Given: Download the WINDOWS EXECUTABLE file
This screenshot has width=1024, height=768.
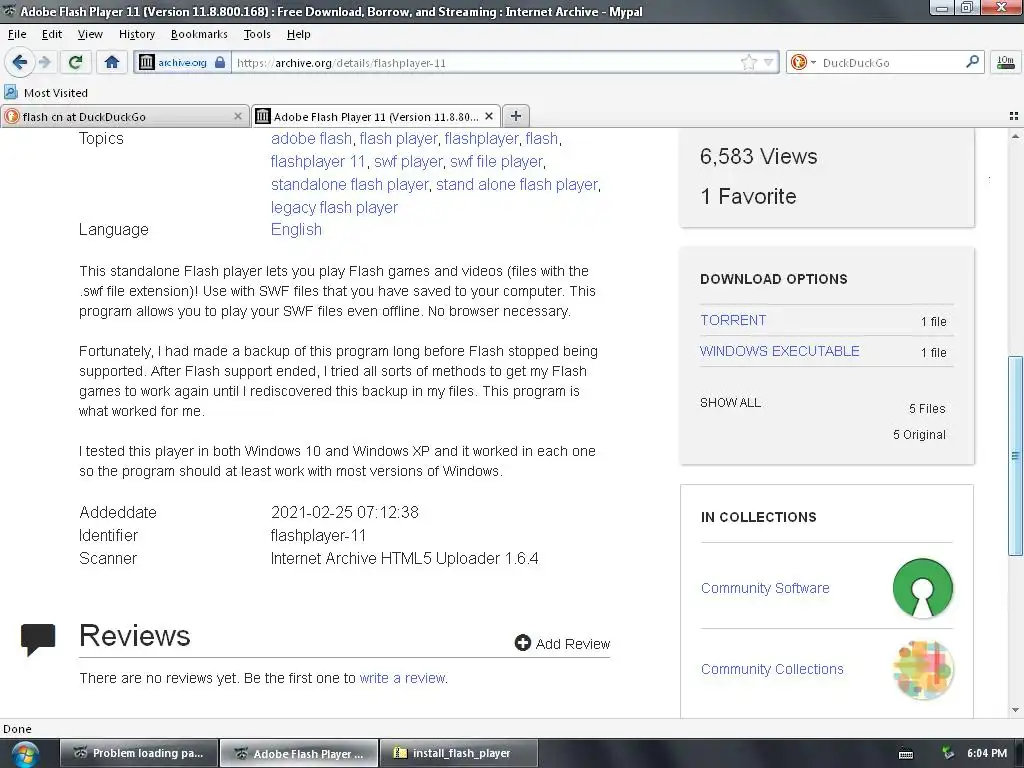Looking at the screenshot, I should (779, 351).
